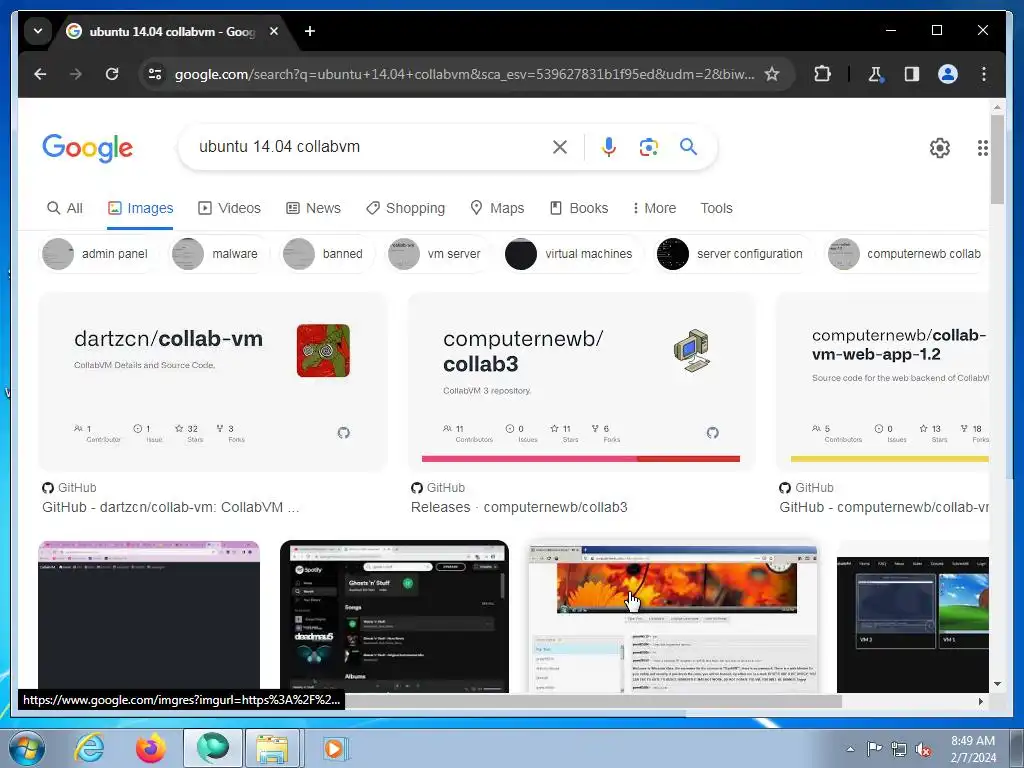
Task: Launch Firefox from the taskbar
Action: 150,748
